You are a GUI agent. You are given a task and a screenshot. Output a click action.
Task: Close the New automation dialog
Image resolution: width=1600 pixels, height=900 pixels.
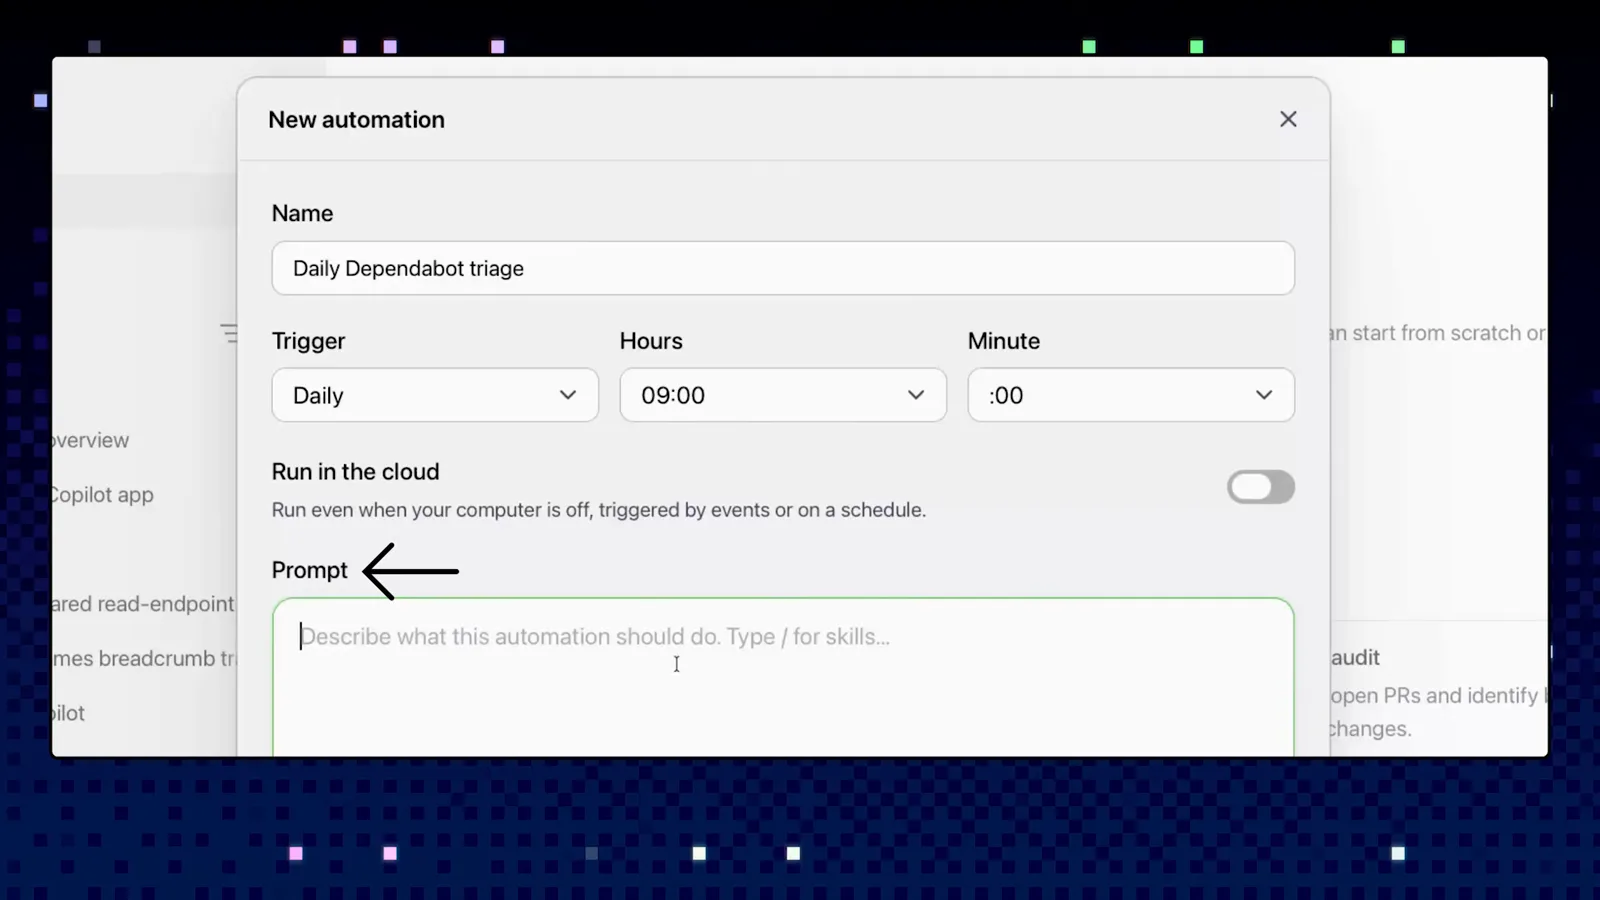coord(1288,119)
